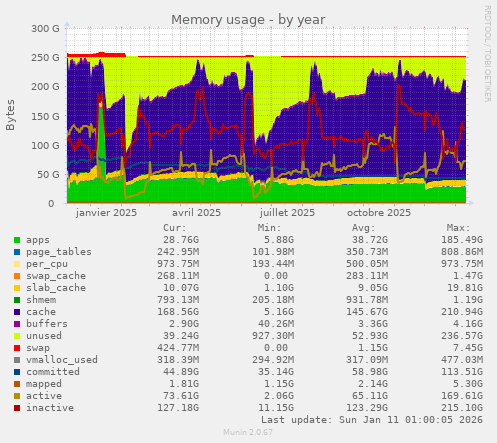Select the 'buffers' legend label

point(47,324)
